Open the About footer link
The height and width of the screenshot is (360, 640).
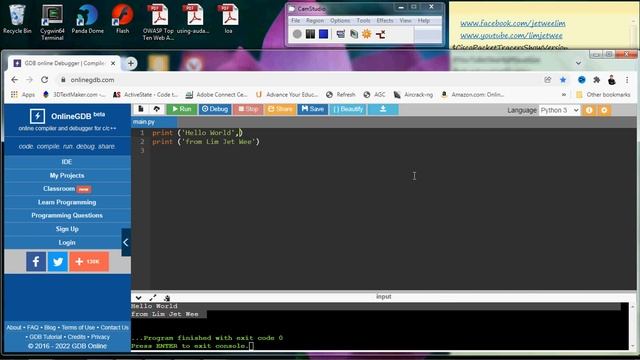(13, 327)
